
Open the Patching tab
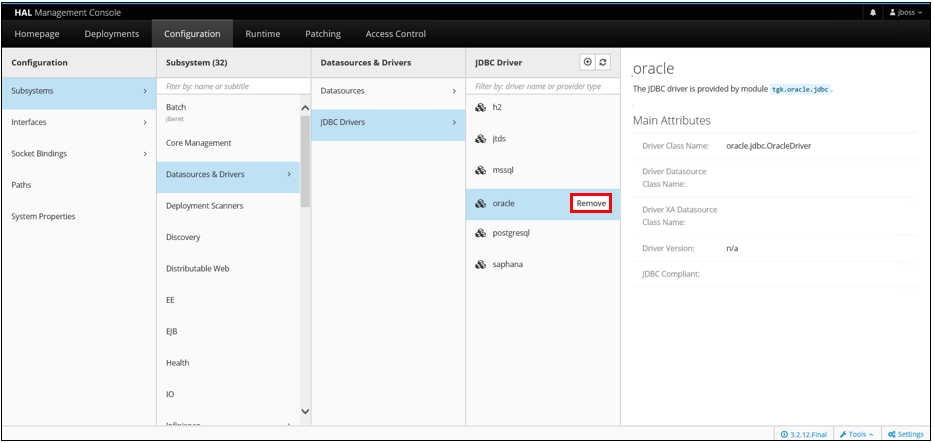click(323, 34)
